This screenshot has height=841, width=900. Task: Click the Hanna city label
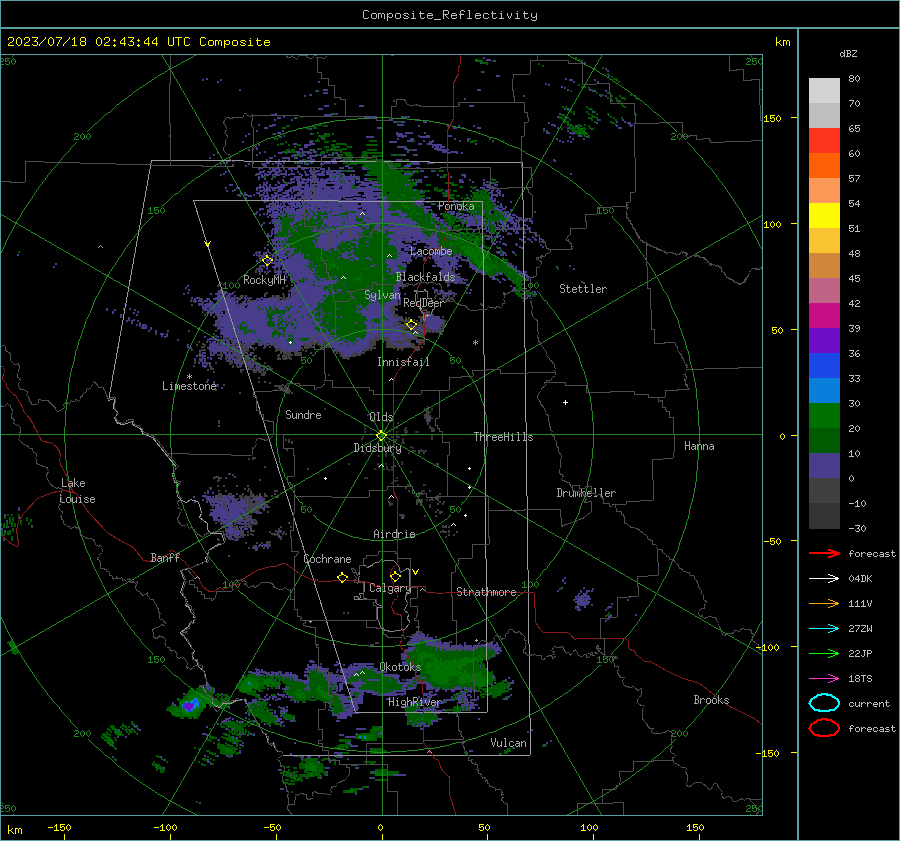pyautogui.click(x=699, y=446)
